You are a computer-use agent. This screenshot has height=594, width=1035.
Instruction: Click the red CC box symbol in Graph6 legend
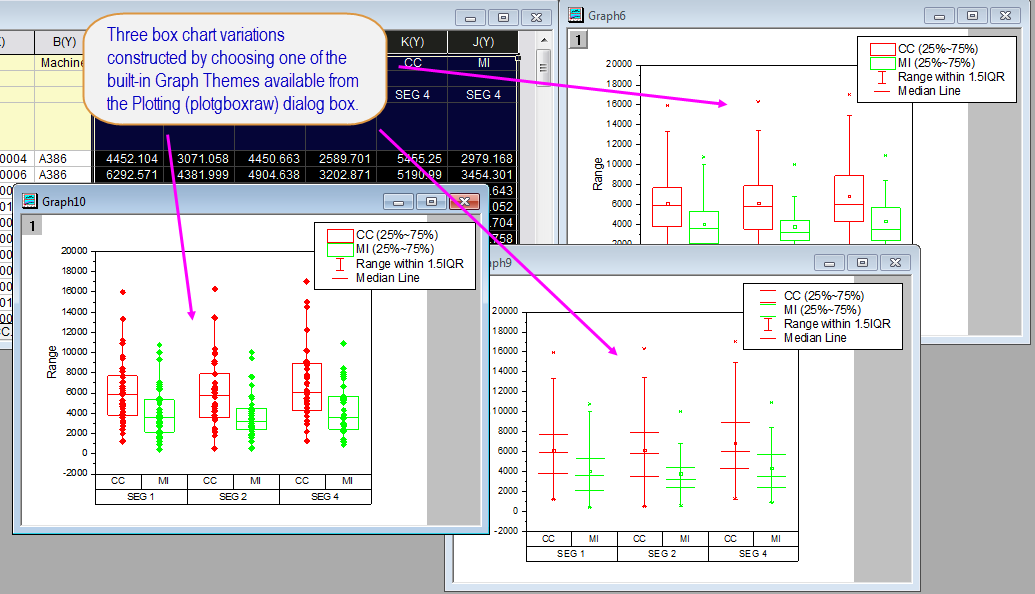[882, 48]
